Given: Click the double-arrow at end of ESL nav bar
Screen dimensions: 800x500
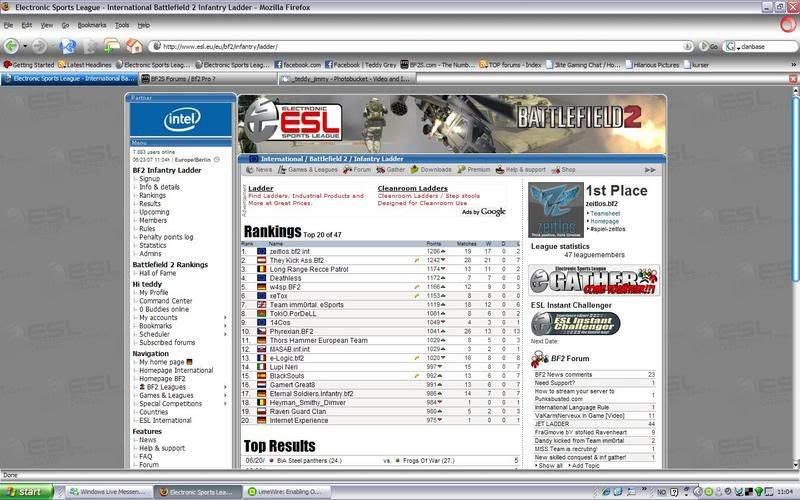Looking at the screenshot, I should tap(650, 170).
